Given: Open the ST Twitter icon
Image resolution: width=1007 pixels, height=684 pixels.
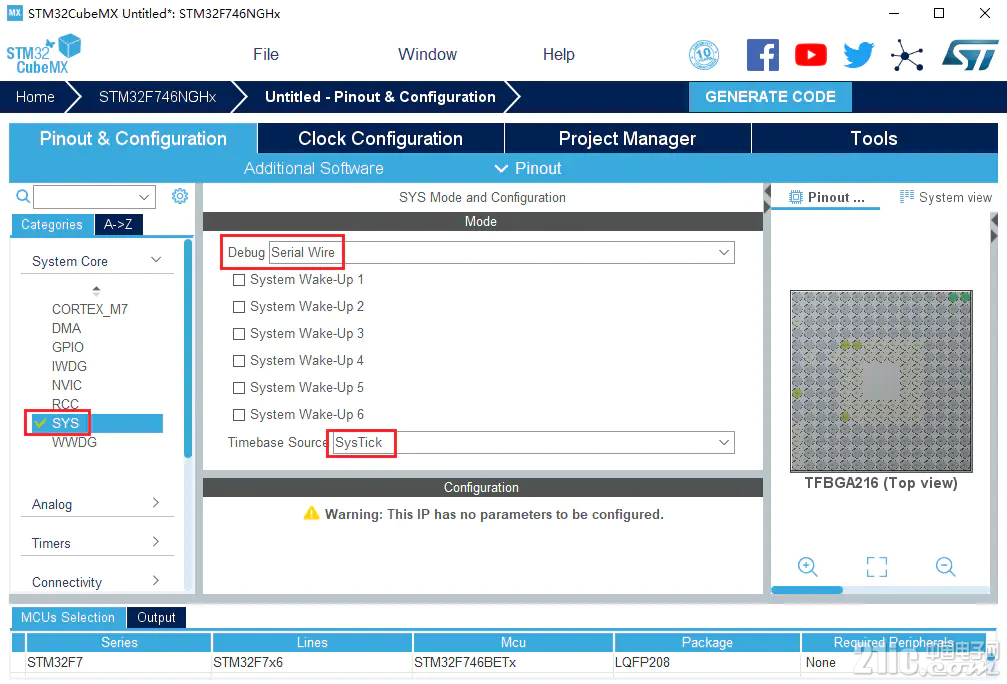Looking at the screenshot, I should [x=859, y=55].
